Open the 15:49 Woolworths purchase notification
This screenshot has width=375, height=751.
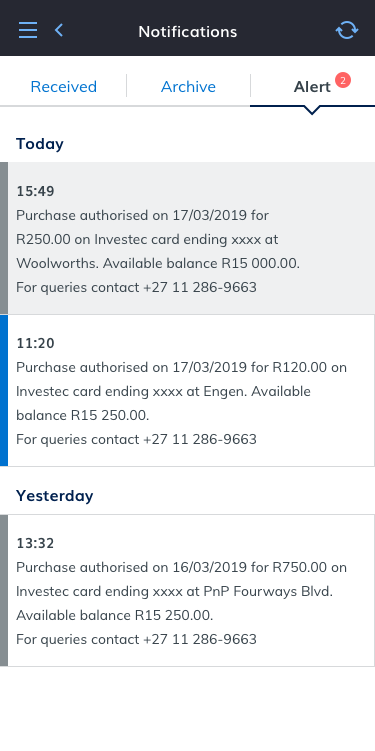(188, 238)
